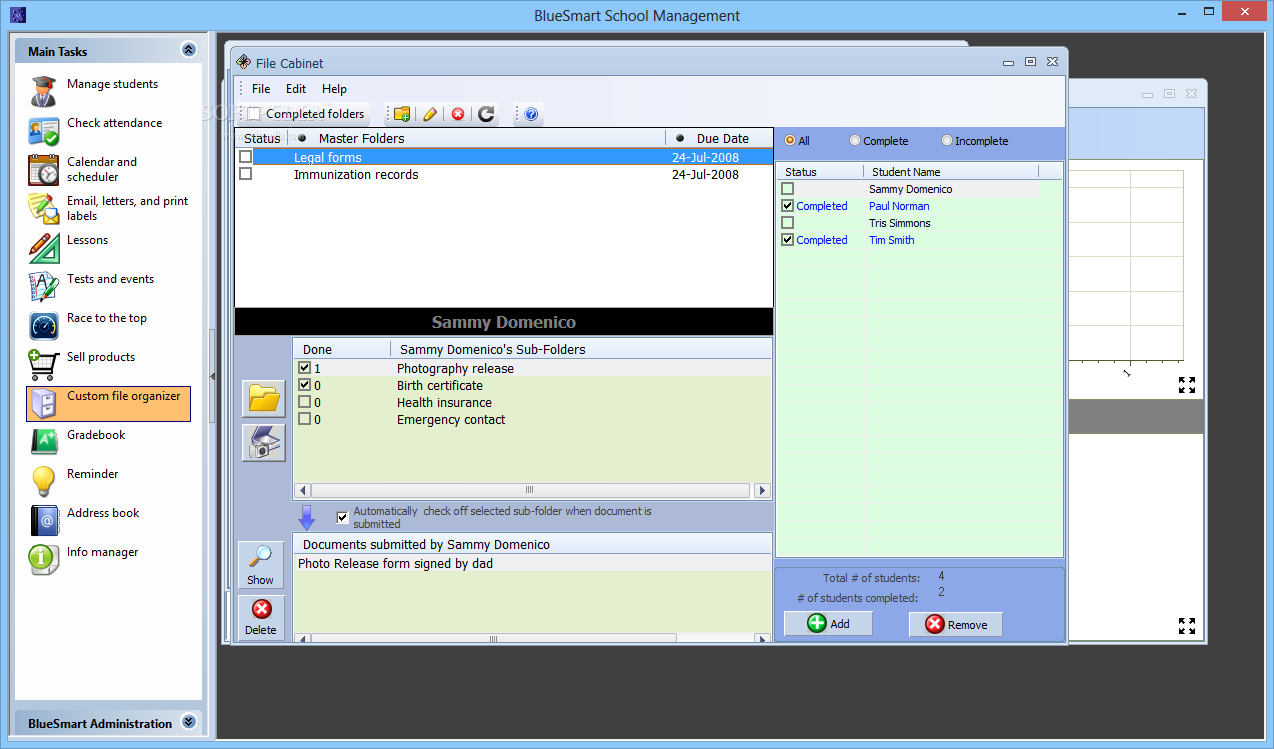The height and width of the screenshot is (749, 1274).
Task: Open Race to the top gauge icon
Action: 43,326
